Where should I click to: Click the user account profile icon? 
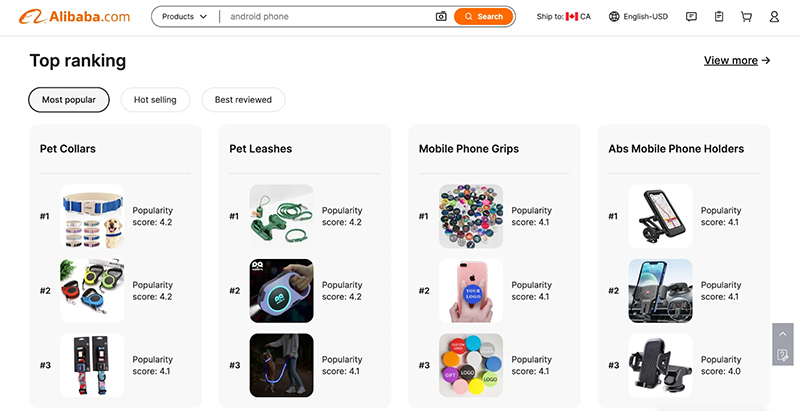(x=774, y=16)
